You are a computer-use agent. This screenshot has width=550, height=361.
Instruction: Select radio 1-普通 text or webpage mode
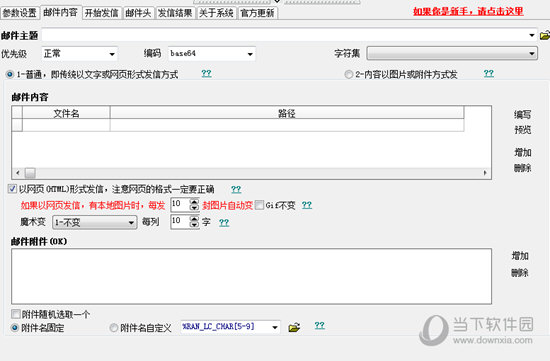pos(9,74)
